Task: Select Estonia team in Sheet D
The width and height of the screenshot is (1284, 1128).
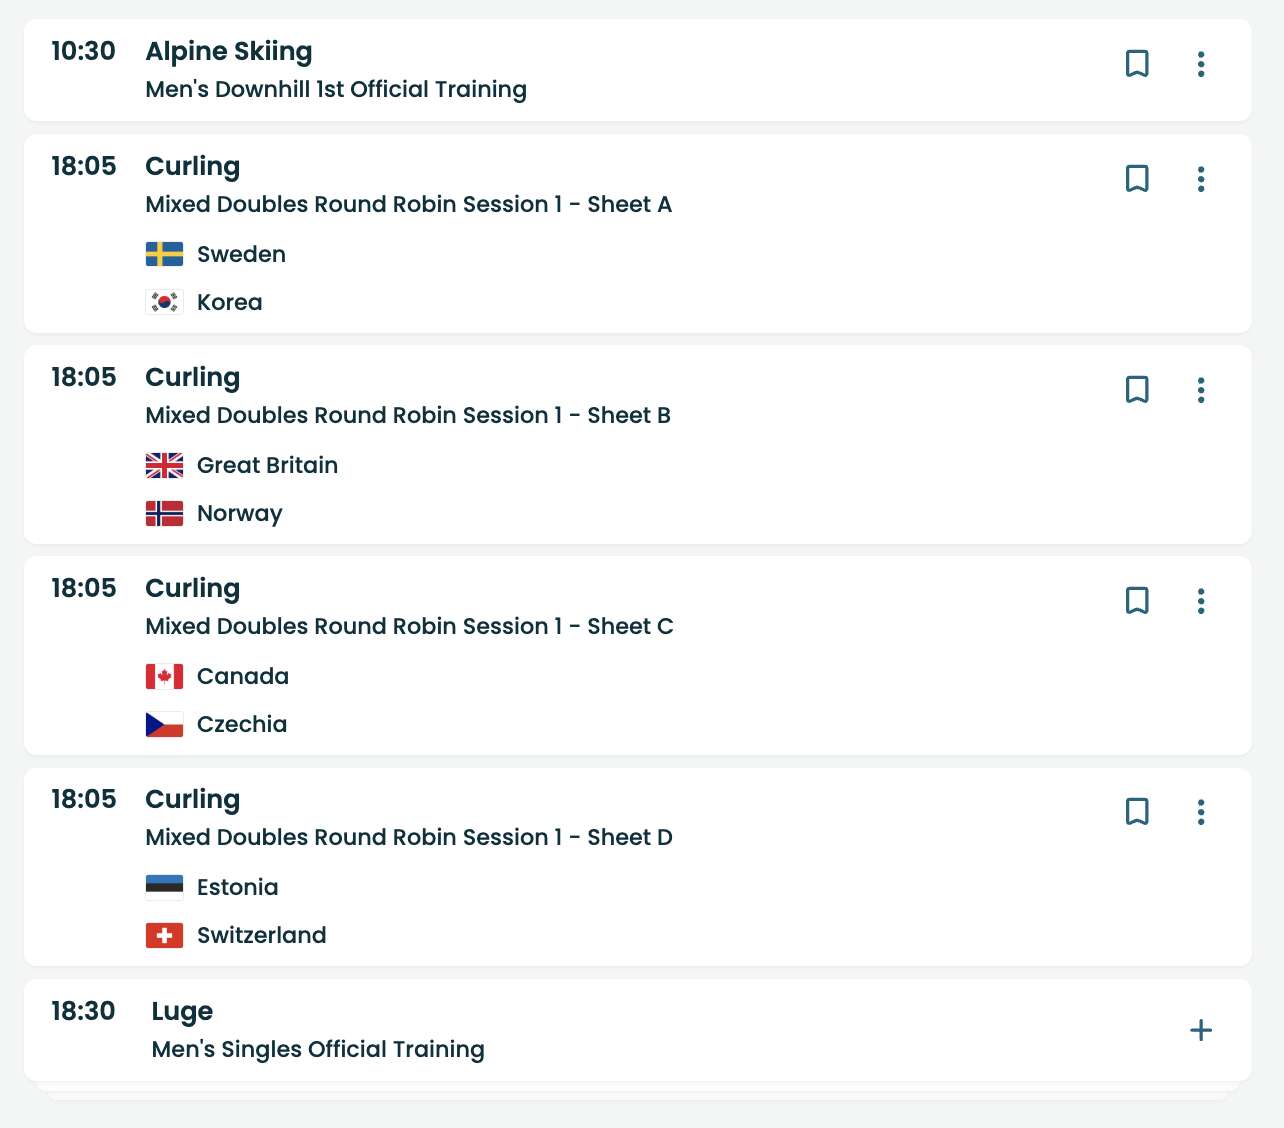Action: coord(238,888)
